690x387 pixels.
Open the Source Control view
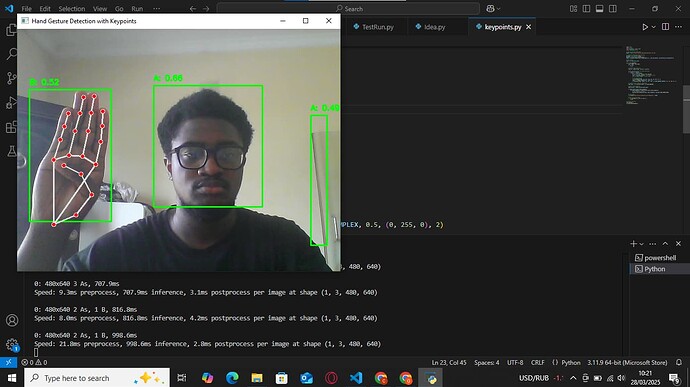(11, 78)
